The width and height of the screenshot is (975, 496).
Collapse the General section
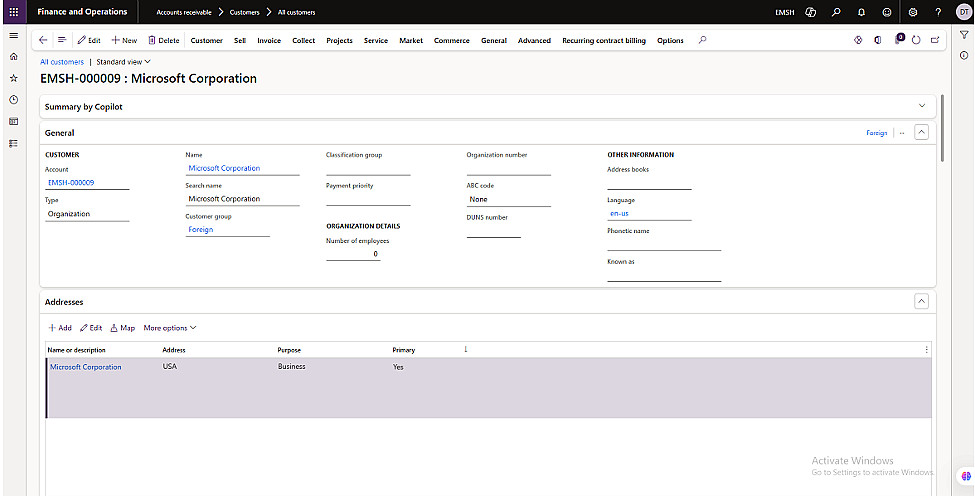921,132
